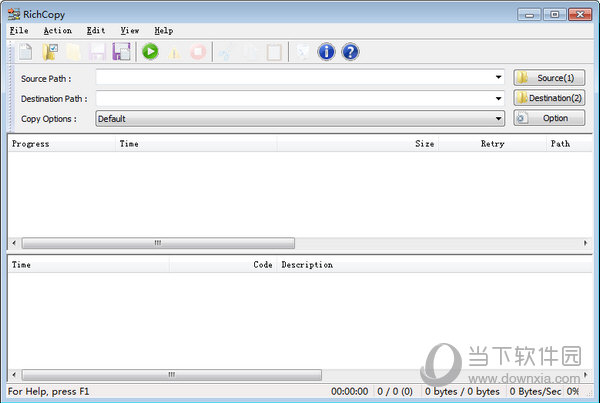Open the blue question mark help icon
Viewport: 600px width, 403px height.
(350, 52)
